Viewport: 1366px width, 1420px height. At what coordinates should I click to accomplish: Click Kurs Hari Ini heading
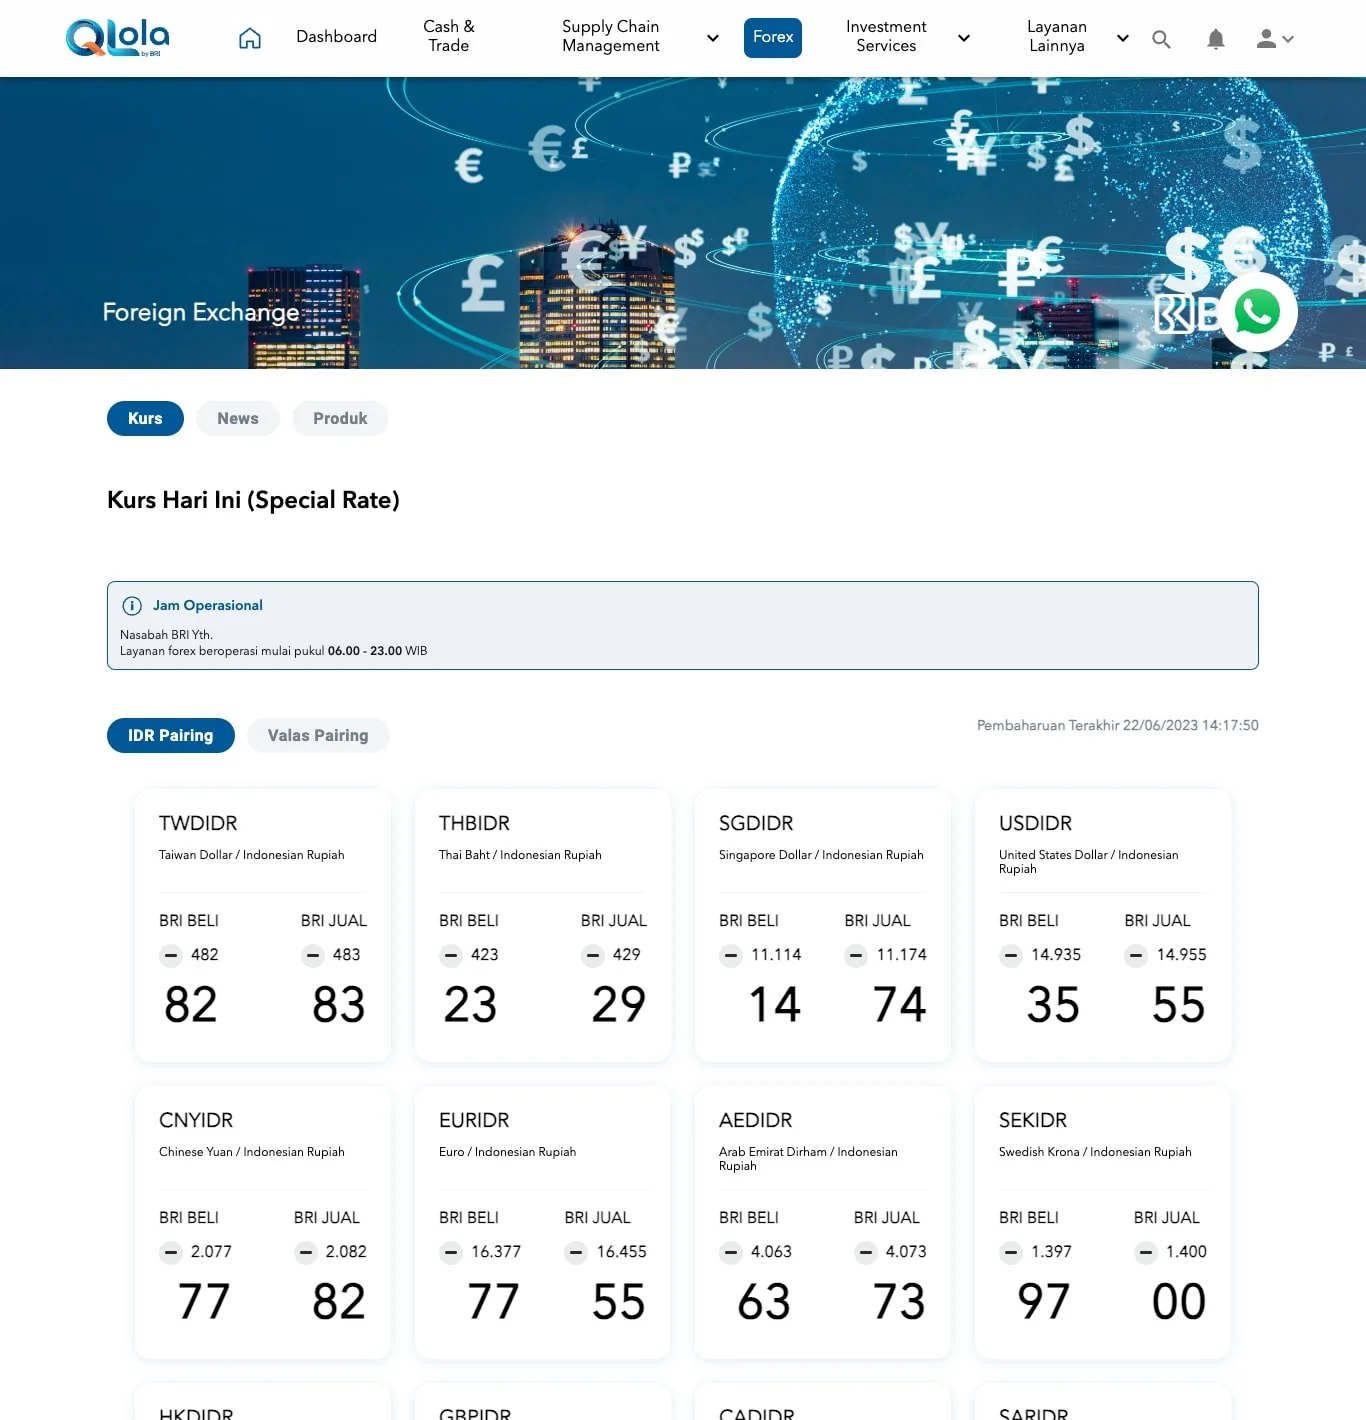tap(253, 500)
